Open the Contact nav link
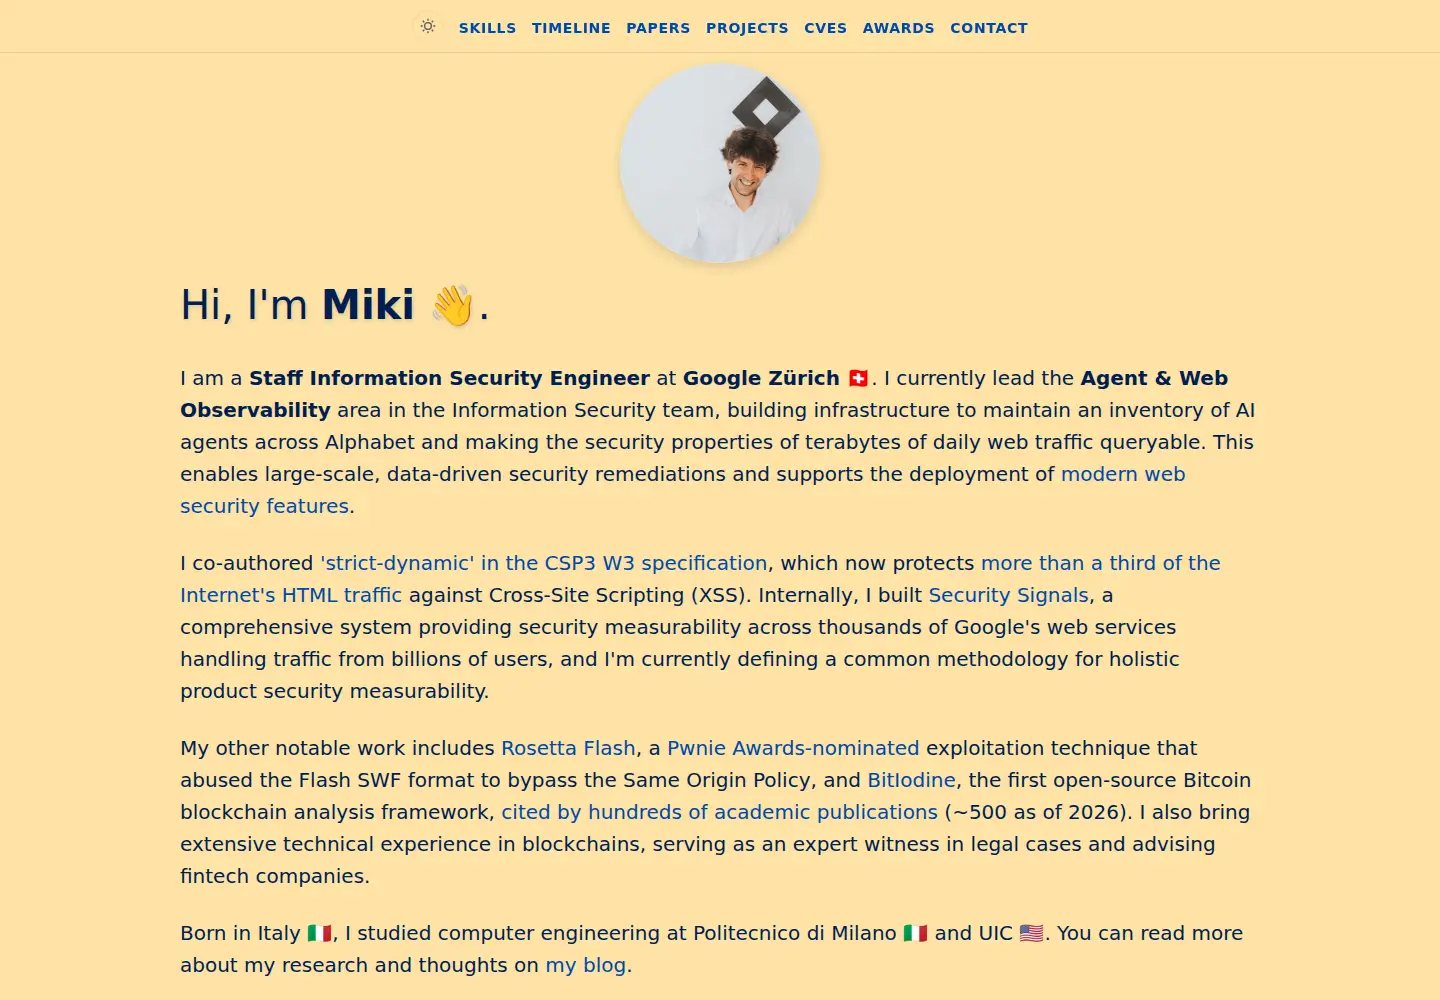1440x1000 pixels. 989,28
